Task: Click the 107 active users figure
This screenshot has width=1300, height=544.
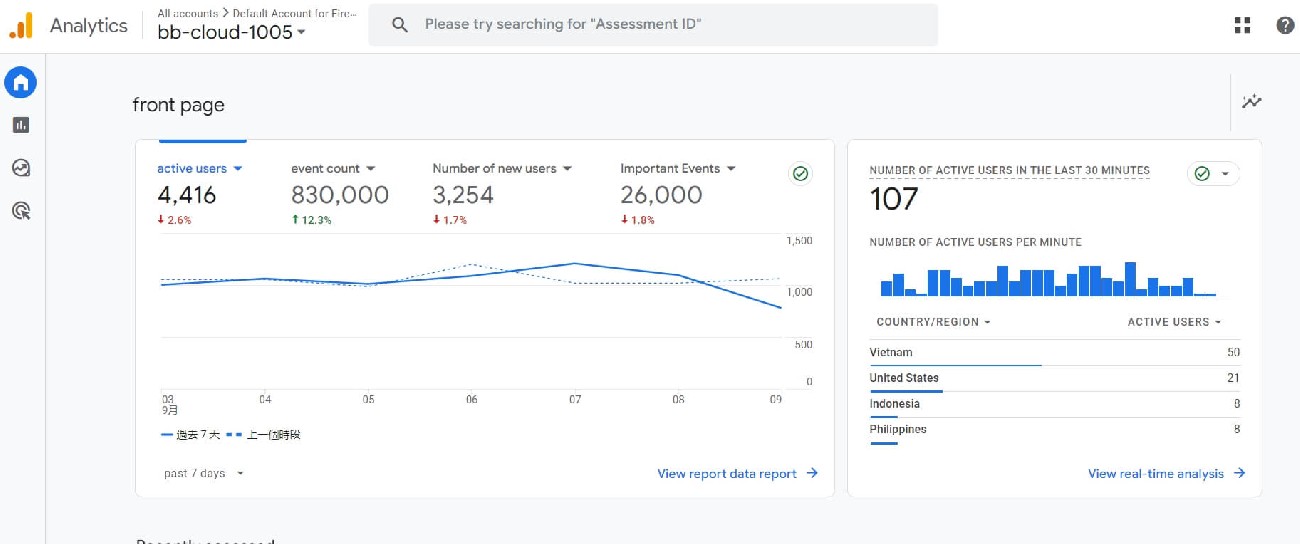Action: (x=894, y=199)
